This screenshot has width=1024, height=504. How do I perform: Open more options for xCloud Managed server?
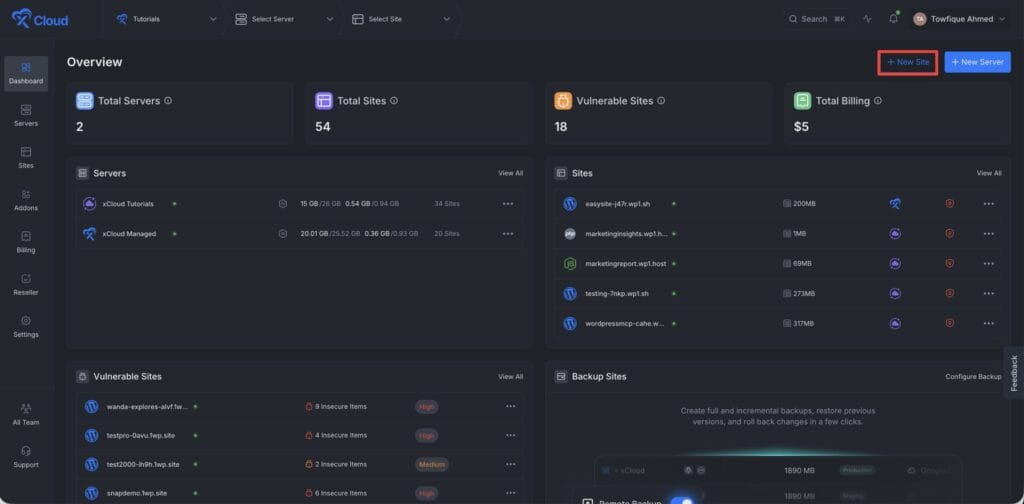508,234
